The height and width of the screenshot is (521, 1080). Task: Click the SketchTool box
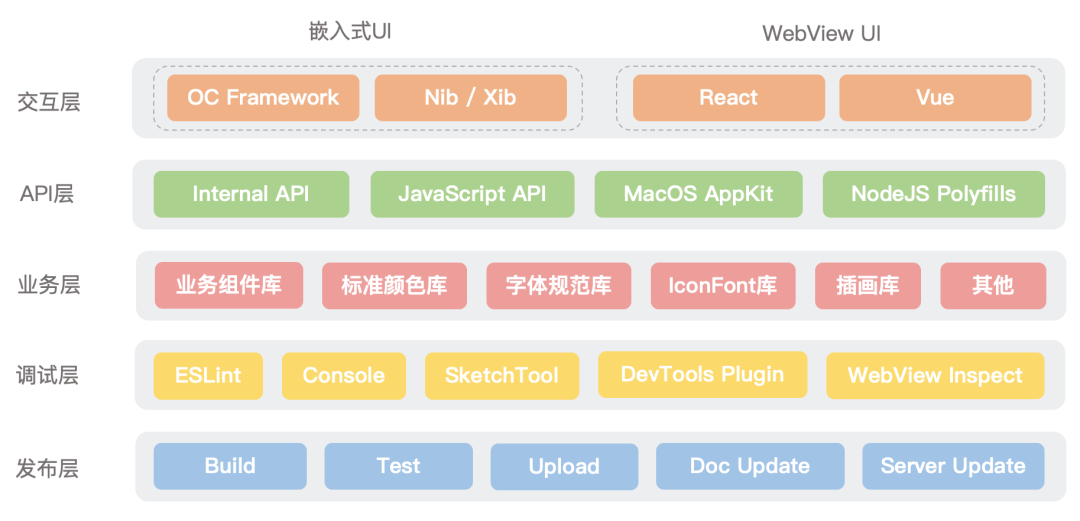[x=502, y=376]
